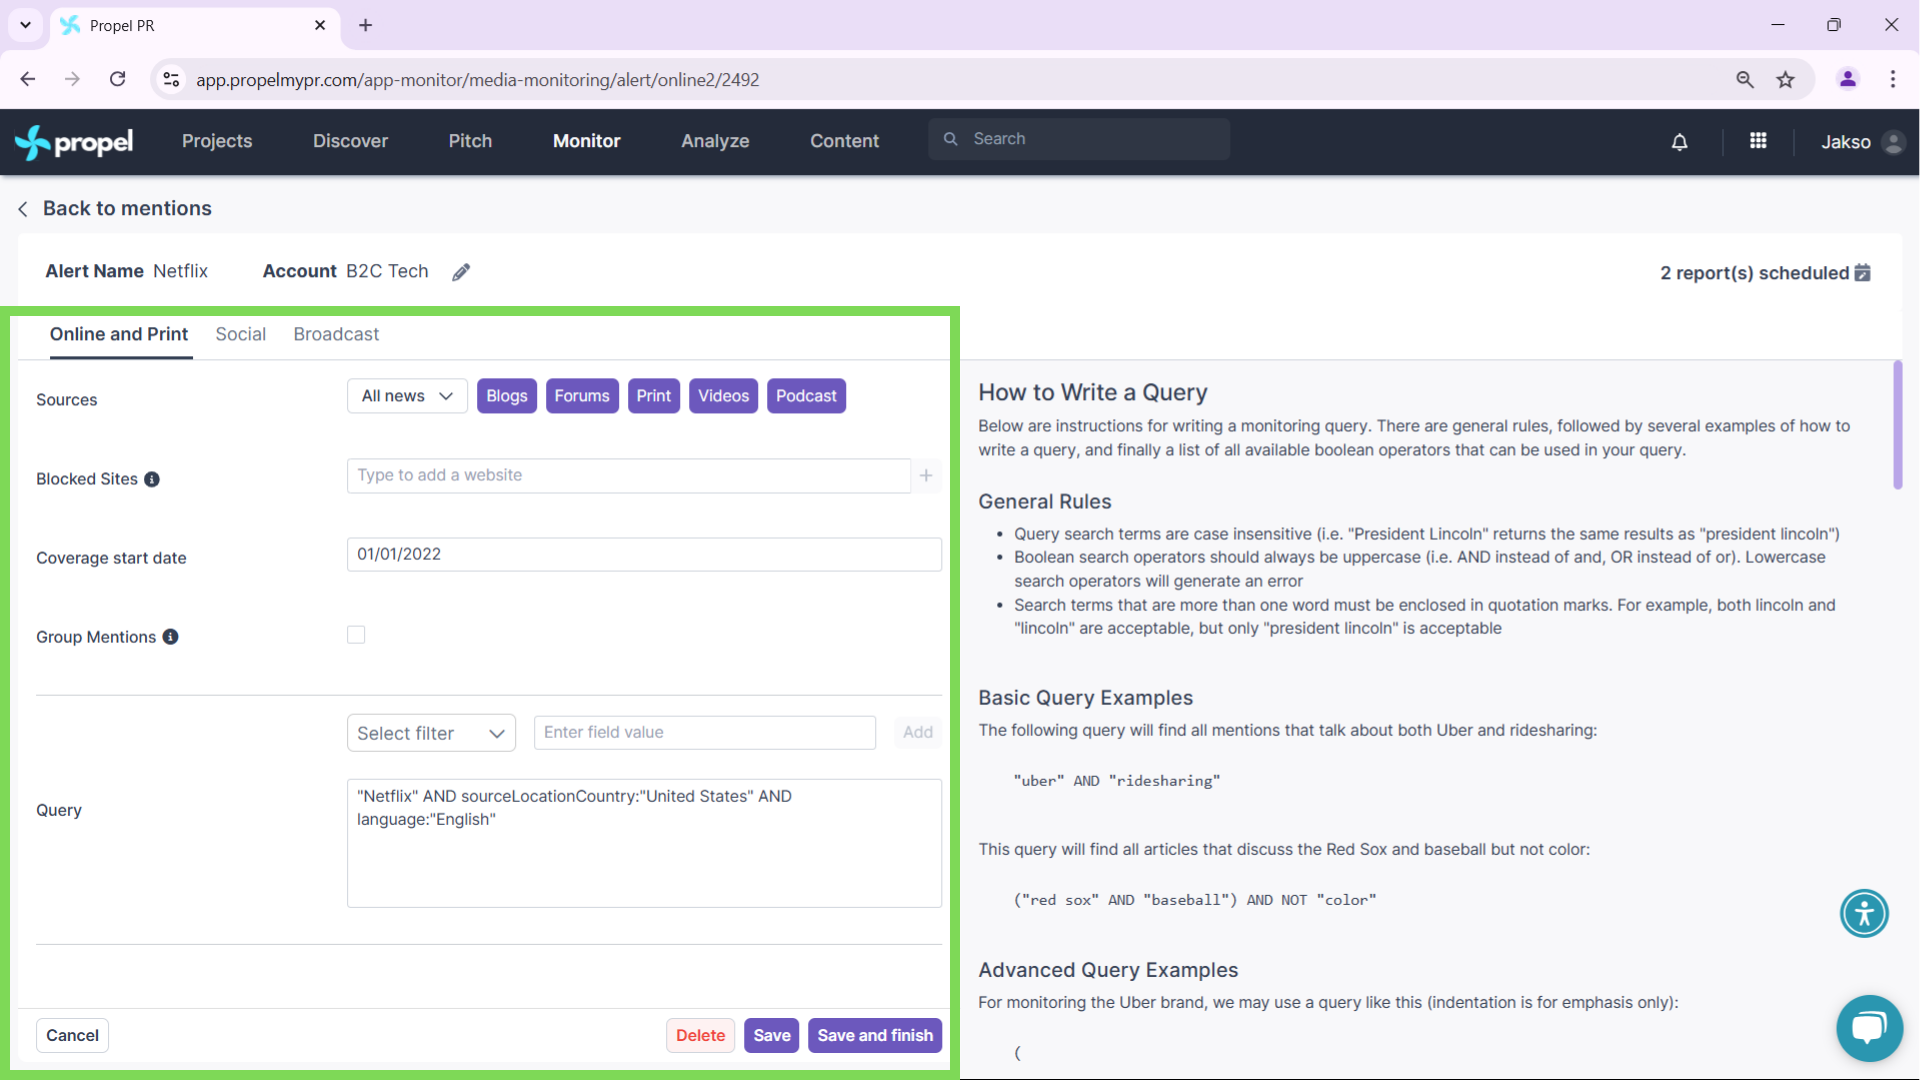Bookmark this page with the star
Screen dimensions: 1920x1080
click(1786, 79)
